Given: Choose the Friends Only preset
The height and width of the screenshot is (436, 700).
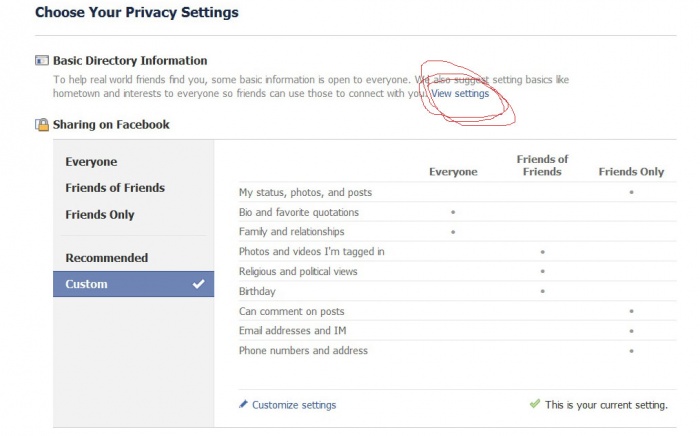Looking at the screenshot, I should coord(99,214).
